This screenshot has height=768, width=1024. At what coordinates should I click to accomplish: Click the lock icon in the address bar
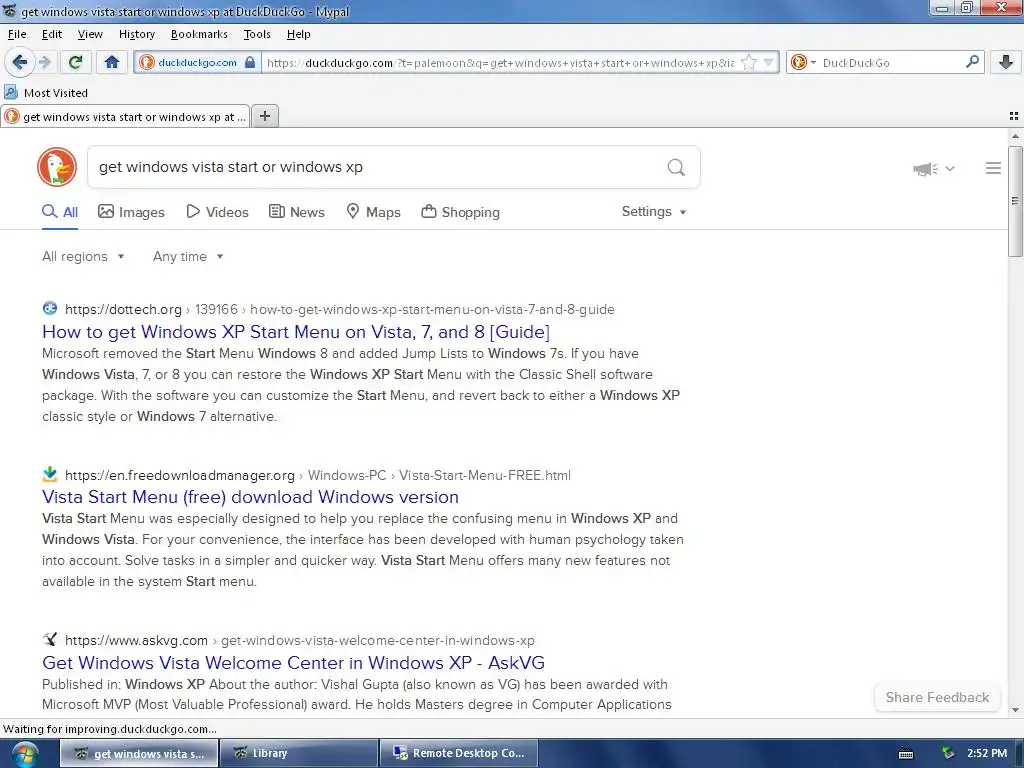click(x=250, y=62)
